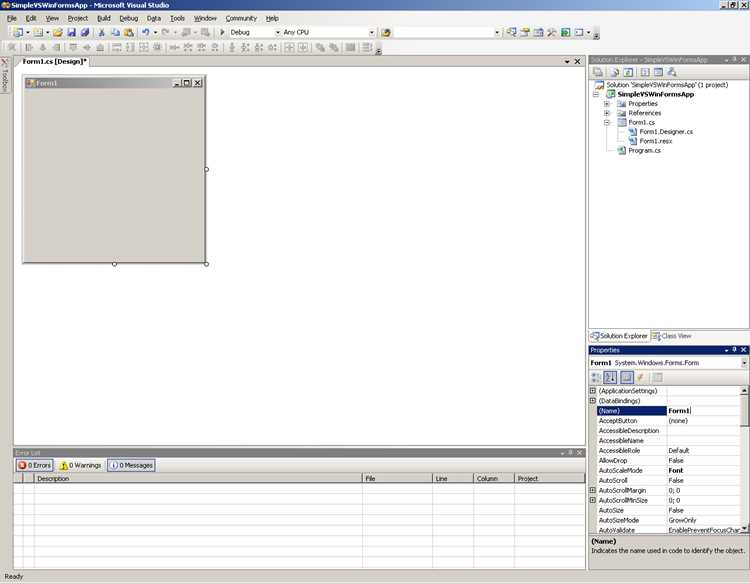
Task: Click the Save All icon
Action: (x=85, y=33)
